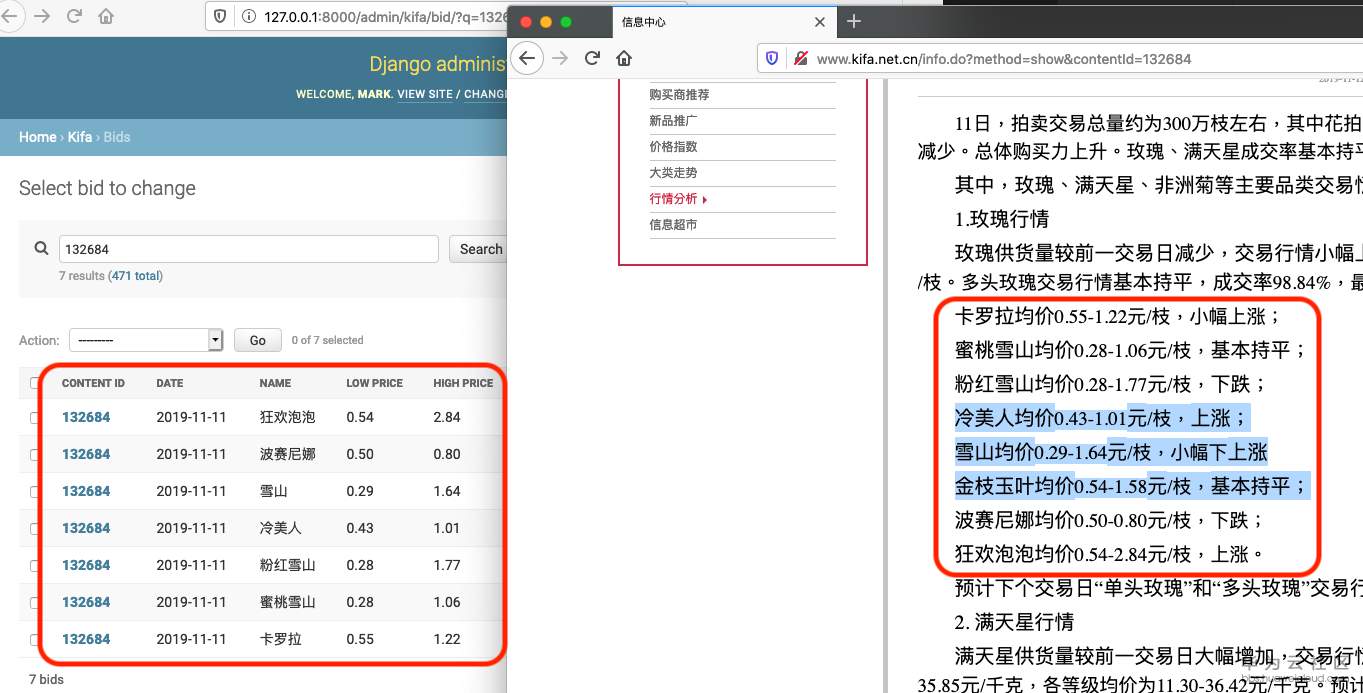The height and width of the screenshot is (693, 1363).
Task: Click the Home breadcrumb link
Action: tap(38, 137)
